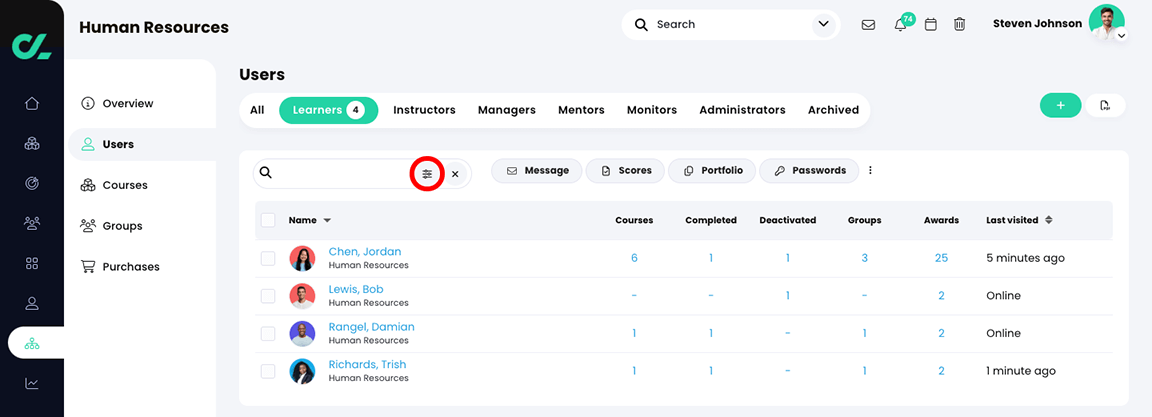1152x417 pixels.
Task: Clear the user search with X icon
Action: [455, 174]
